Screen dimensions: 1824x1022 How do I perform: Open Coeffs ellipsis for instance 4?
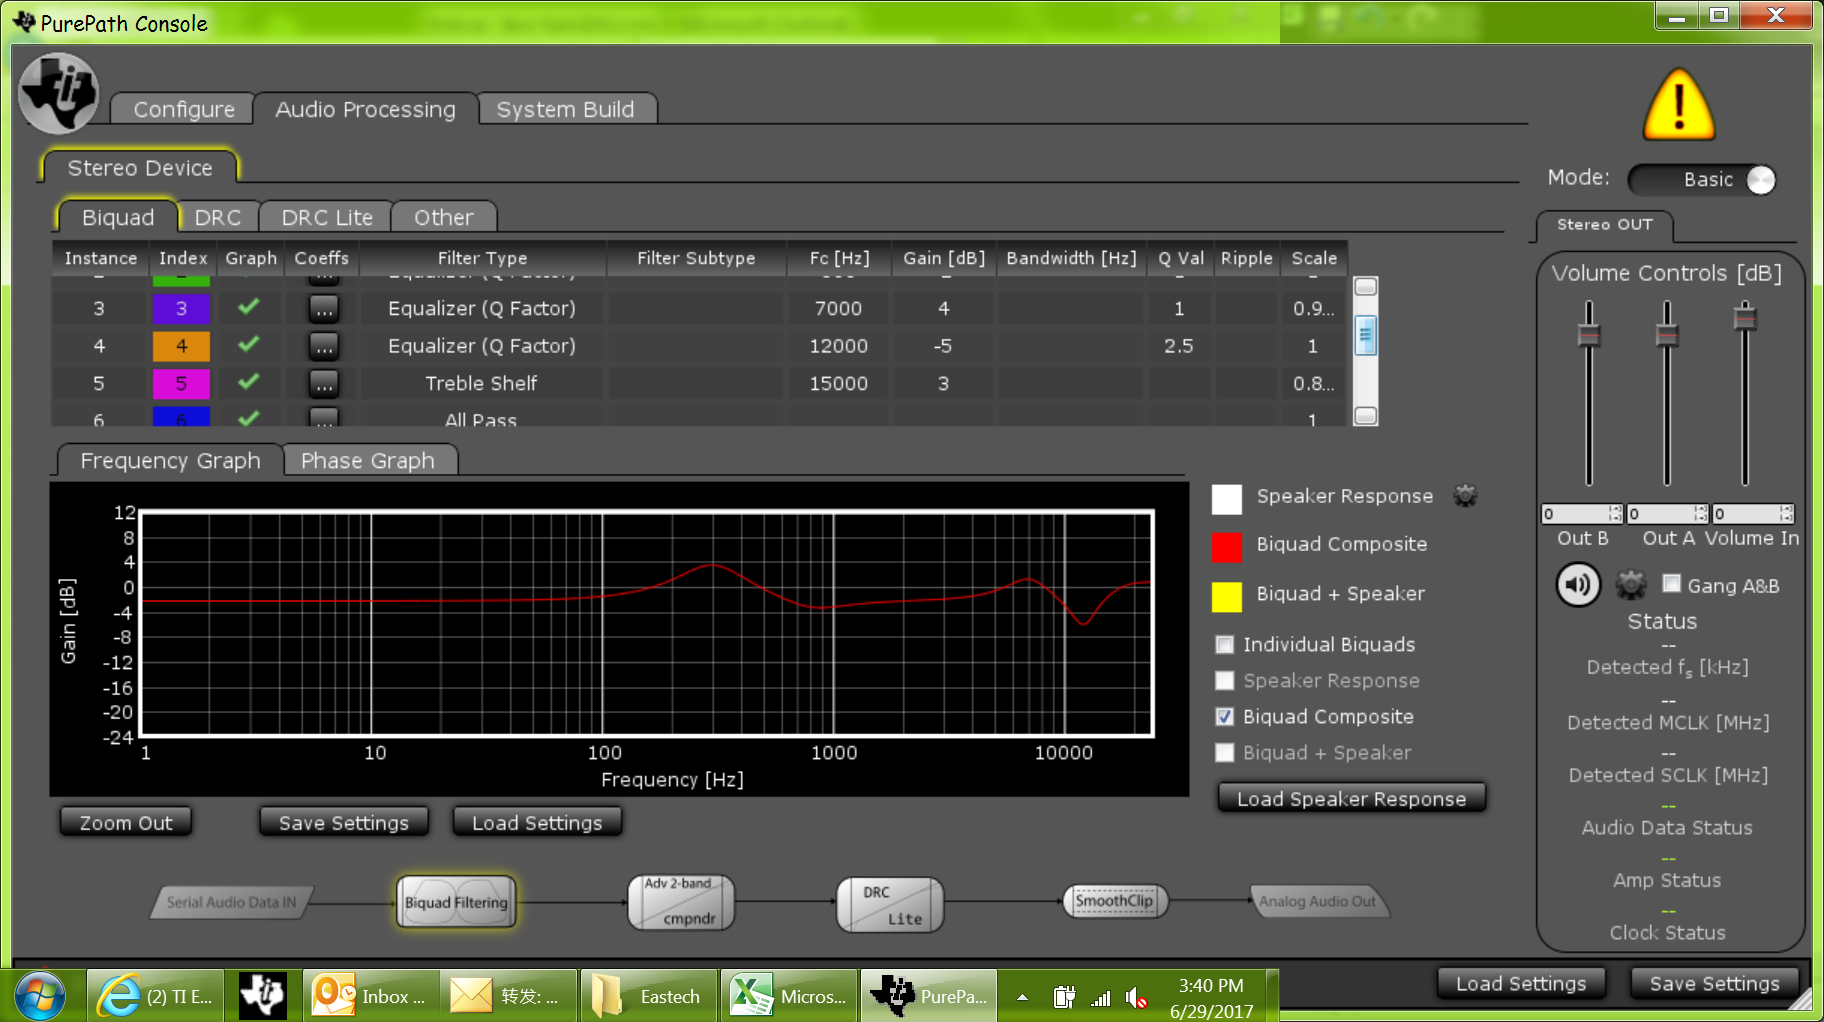323,346
